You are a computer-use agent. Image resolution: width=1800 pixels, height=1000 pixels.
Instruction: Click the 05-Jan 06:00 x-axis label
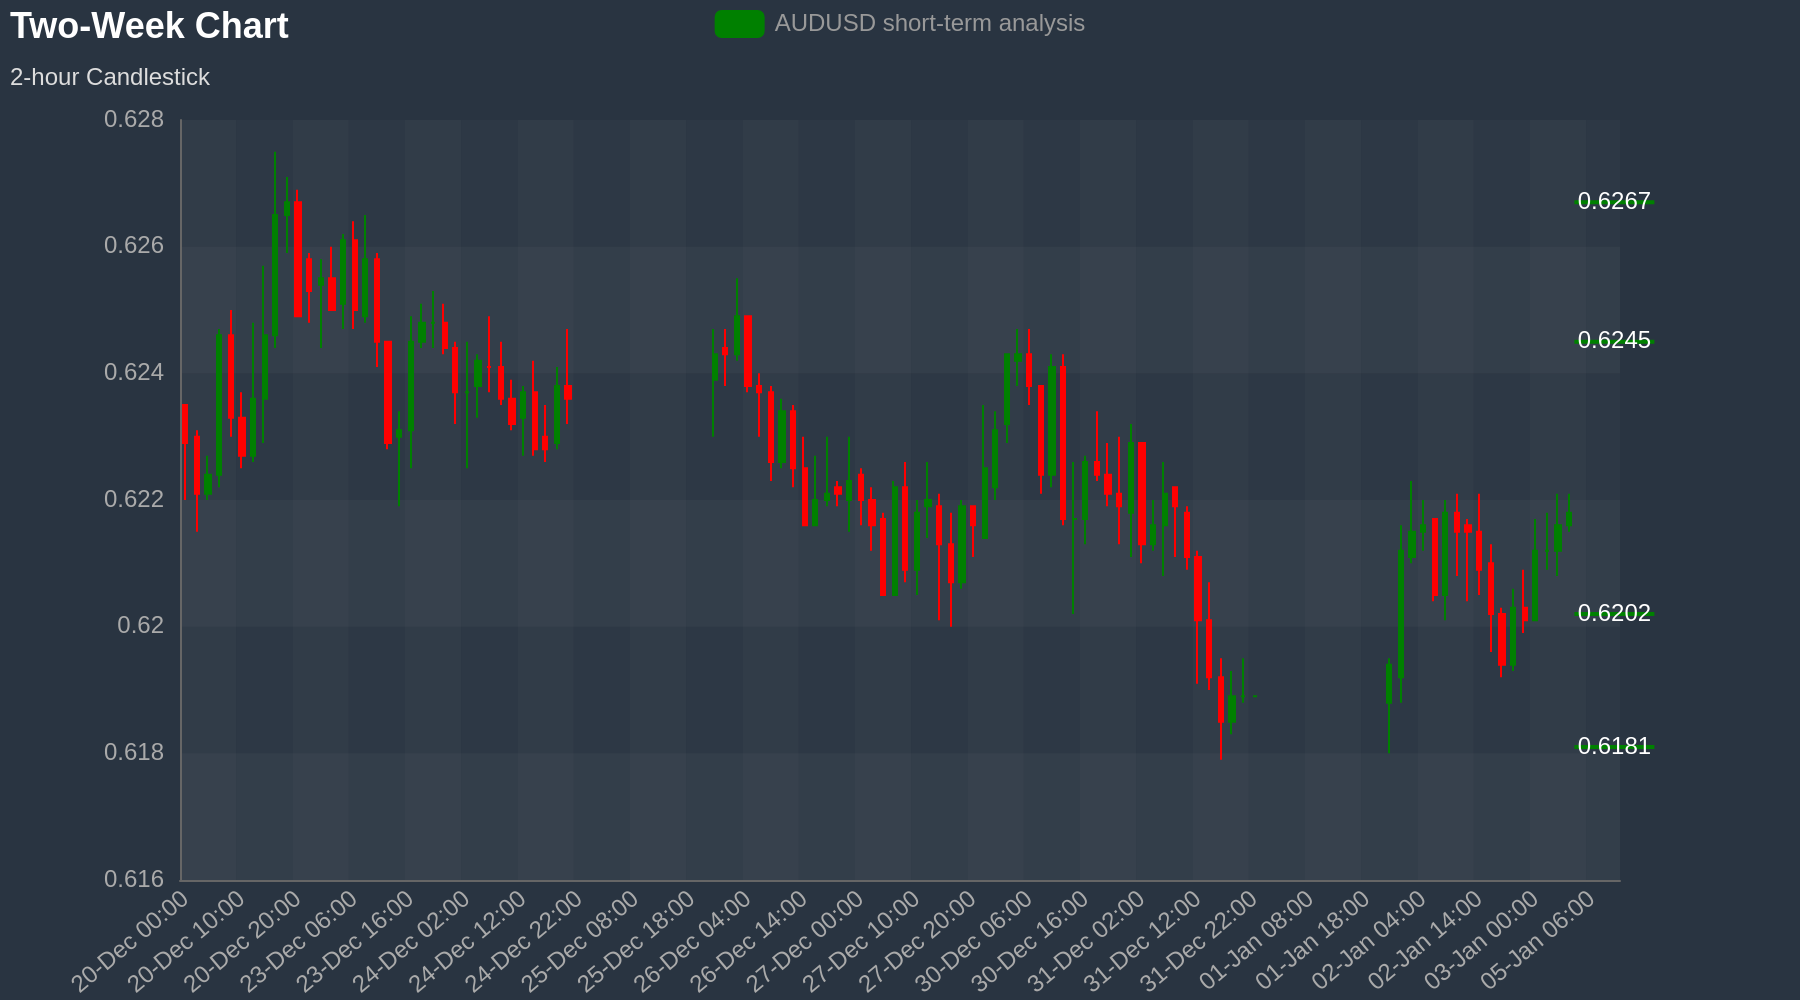1538,942
